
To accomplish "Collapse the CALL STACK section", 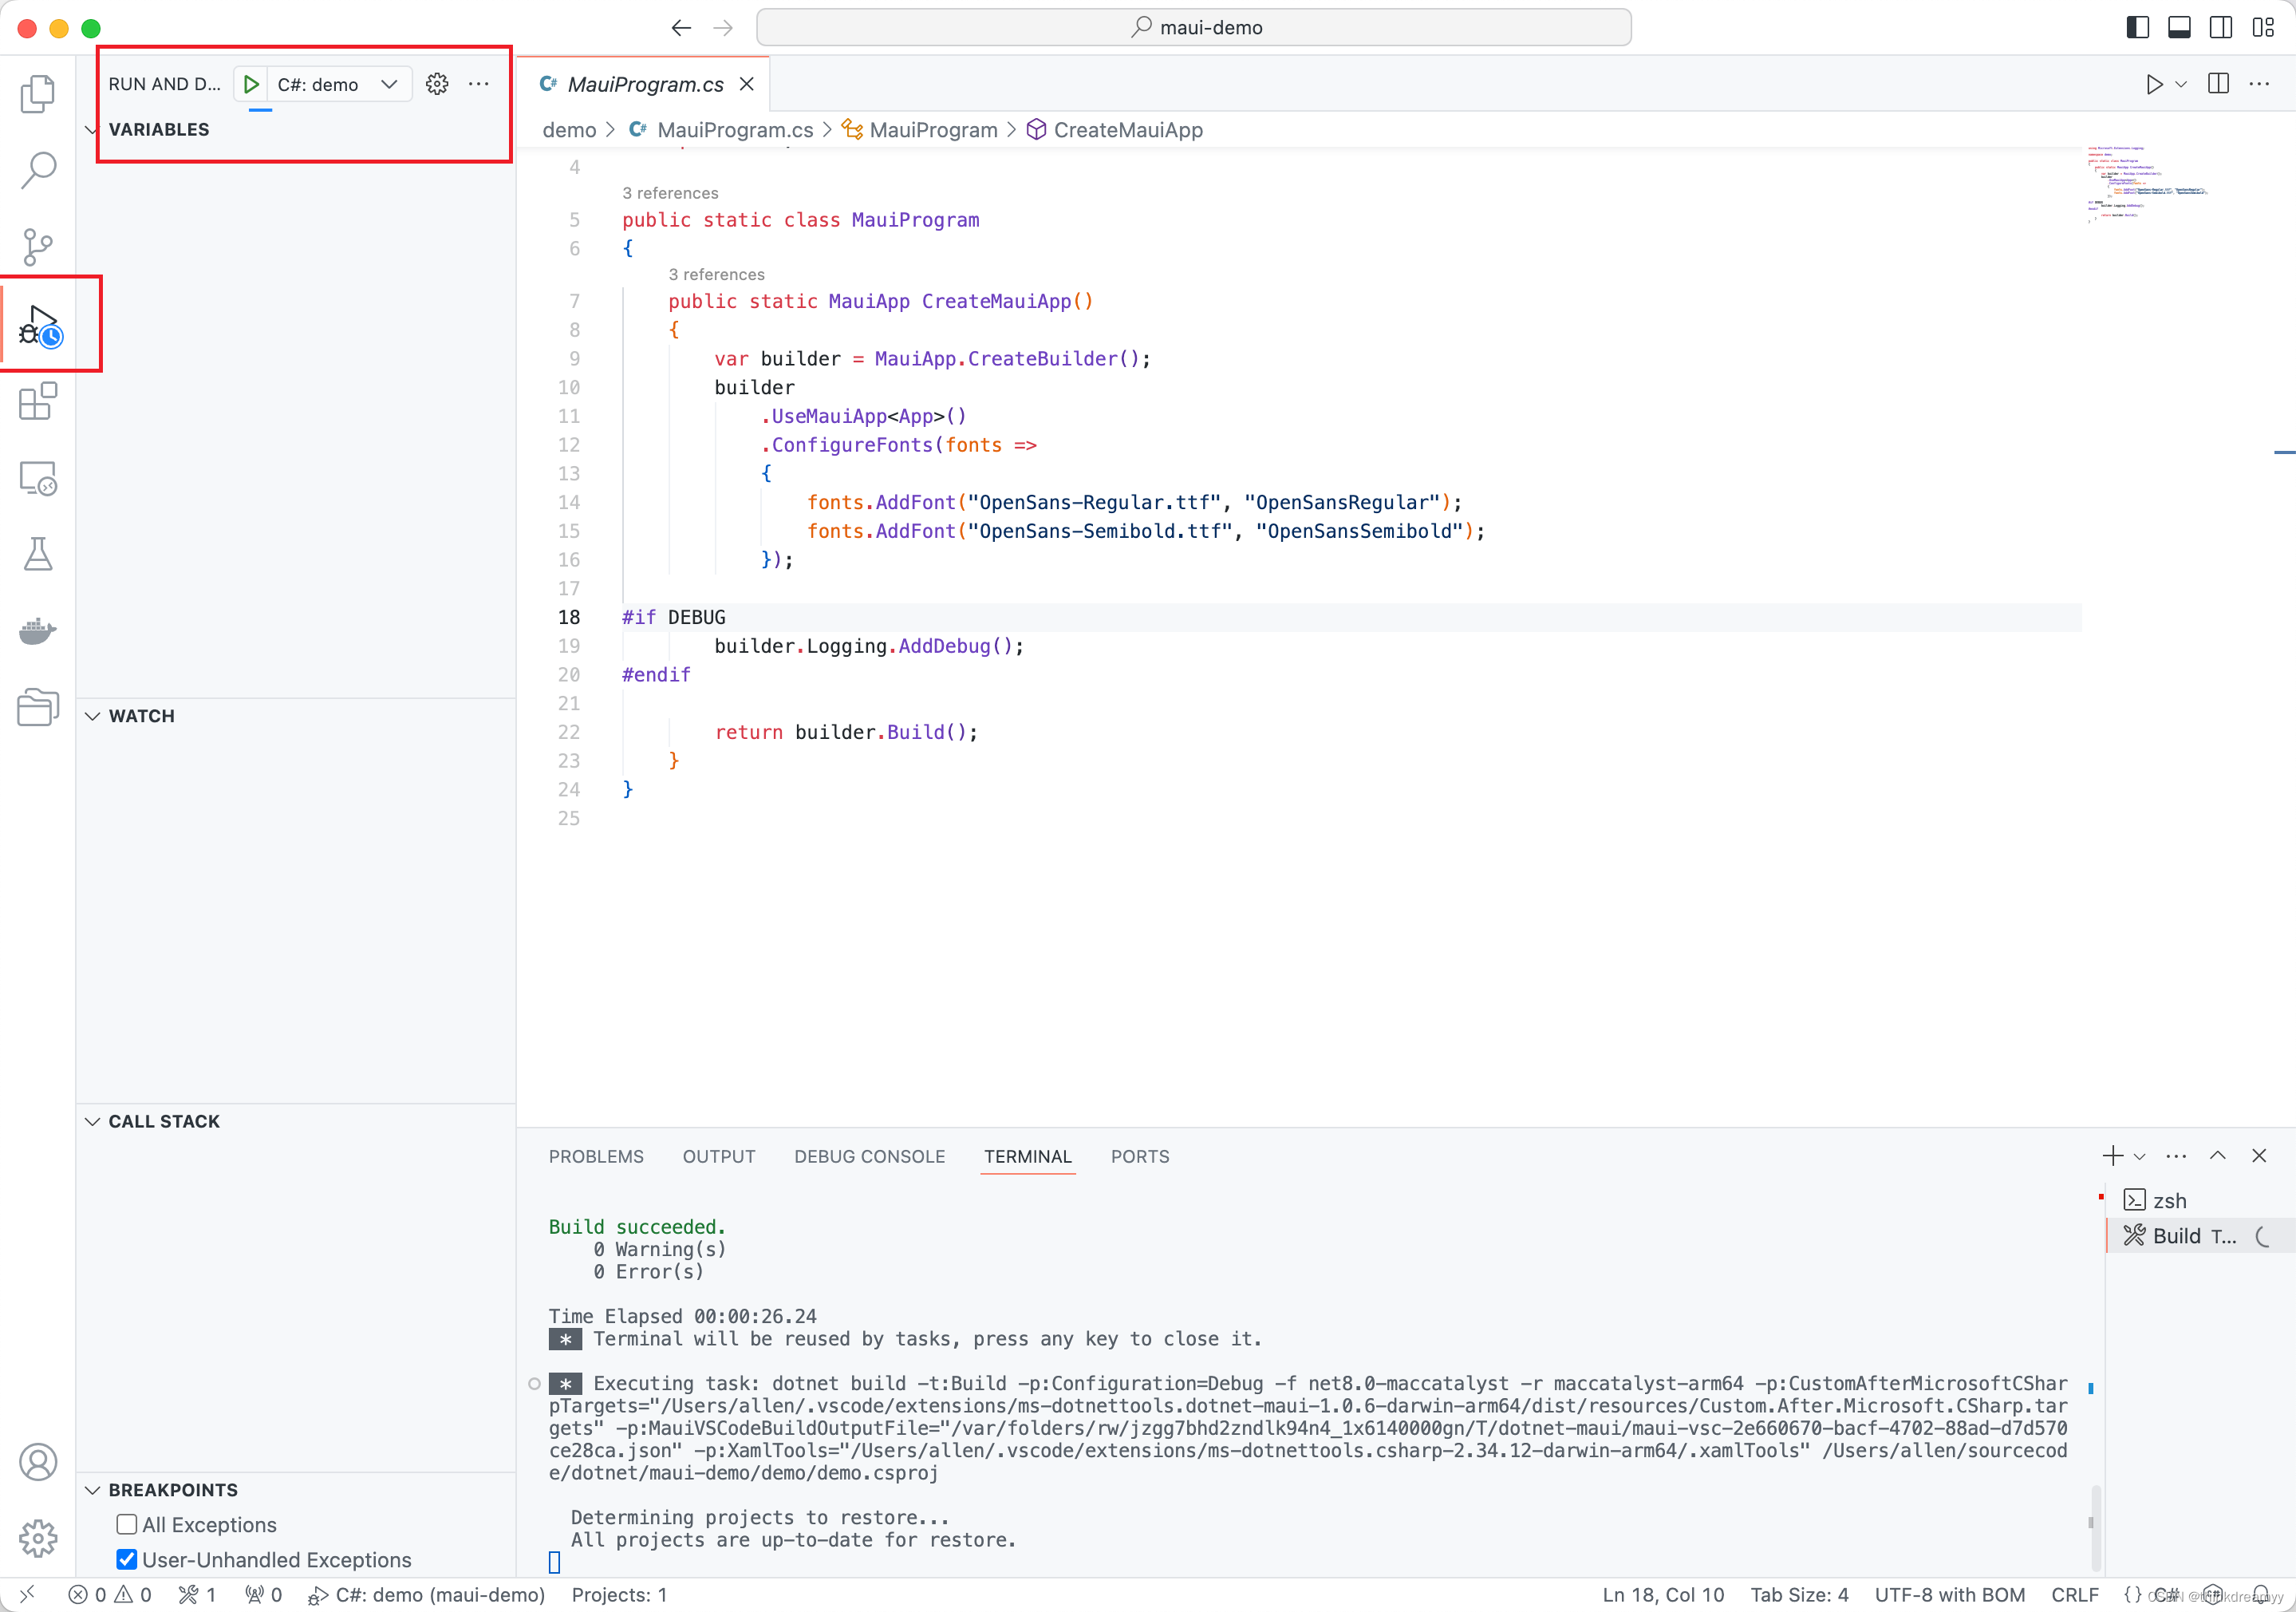I will tap(93, 1121).
